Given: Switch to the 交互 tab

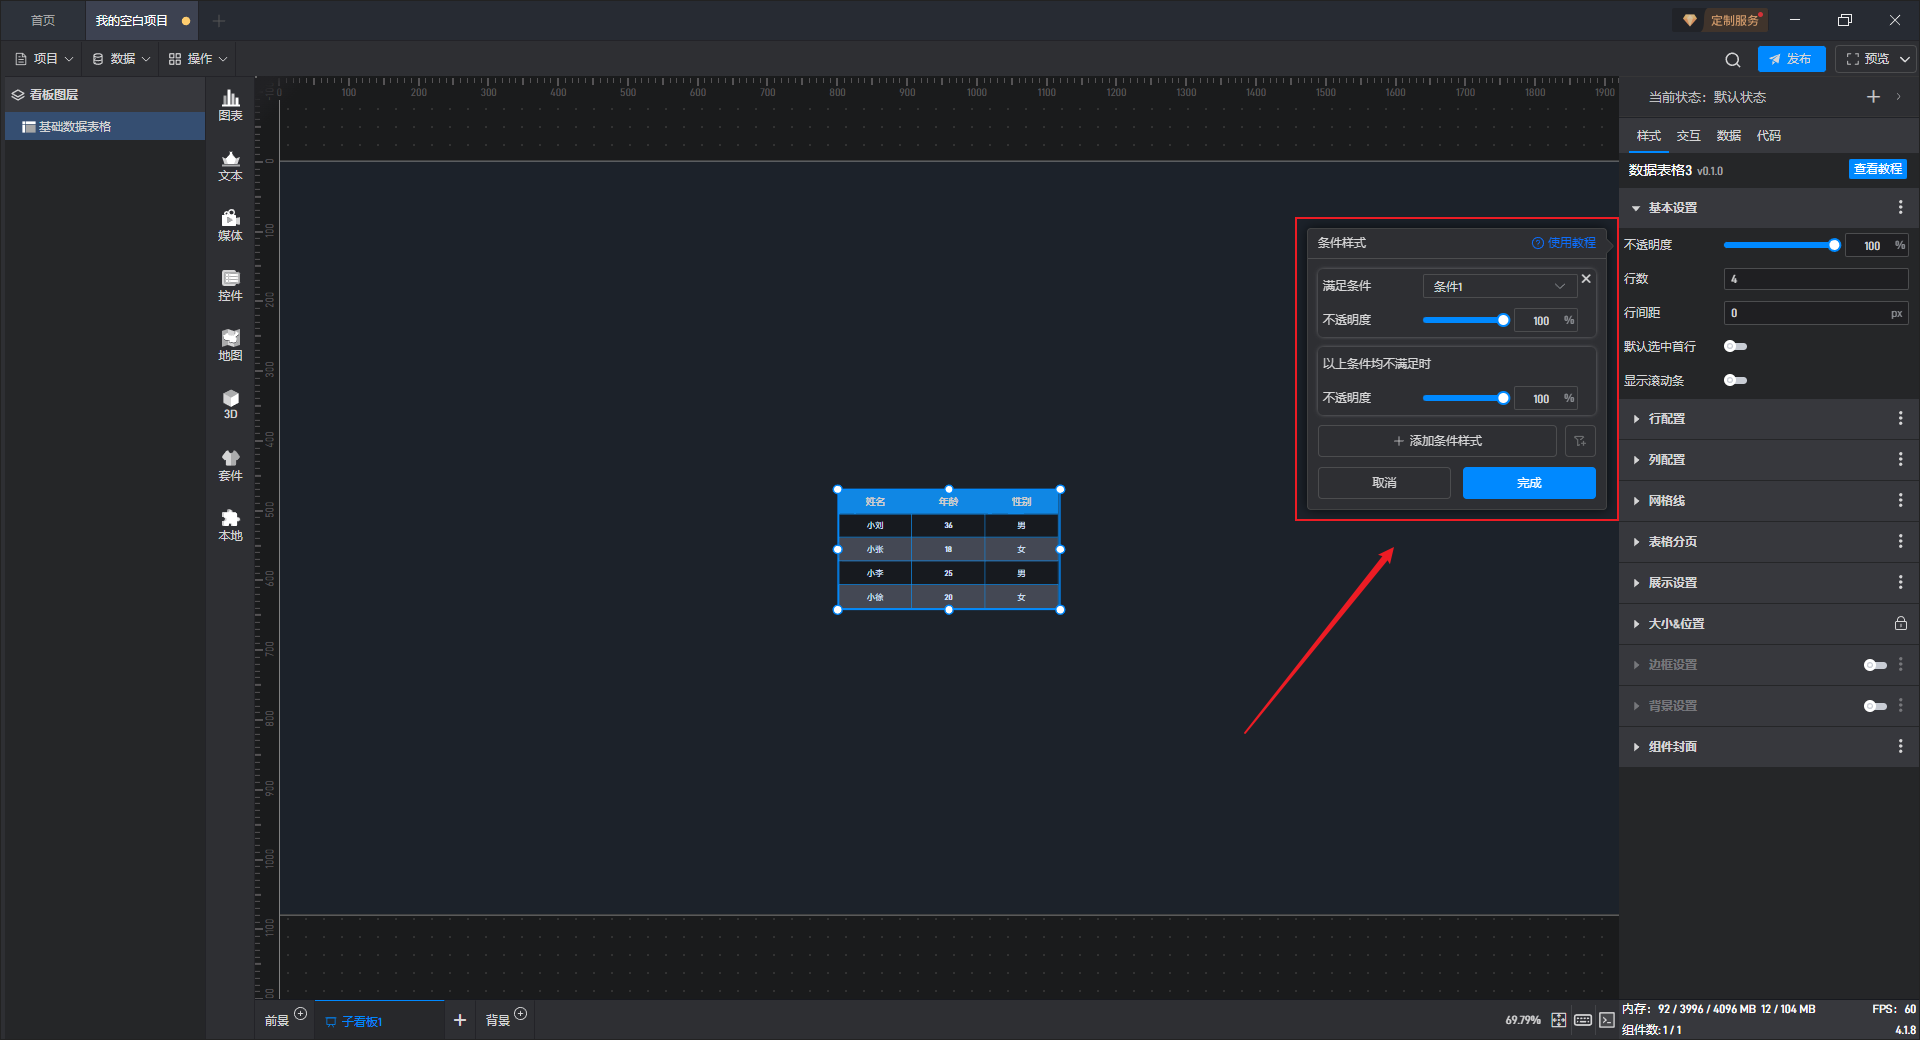Looking at the screenshot, I should tap(1689, 136).
